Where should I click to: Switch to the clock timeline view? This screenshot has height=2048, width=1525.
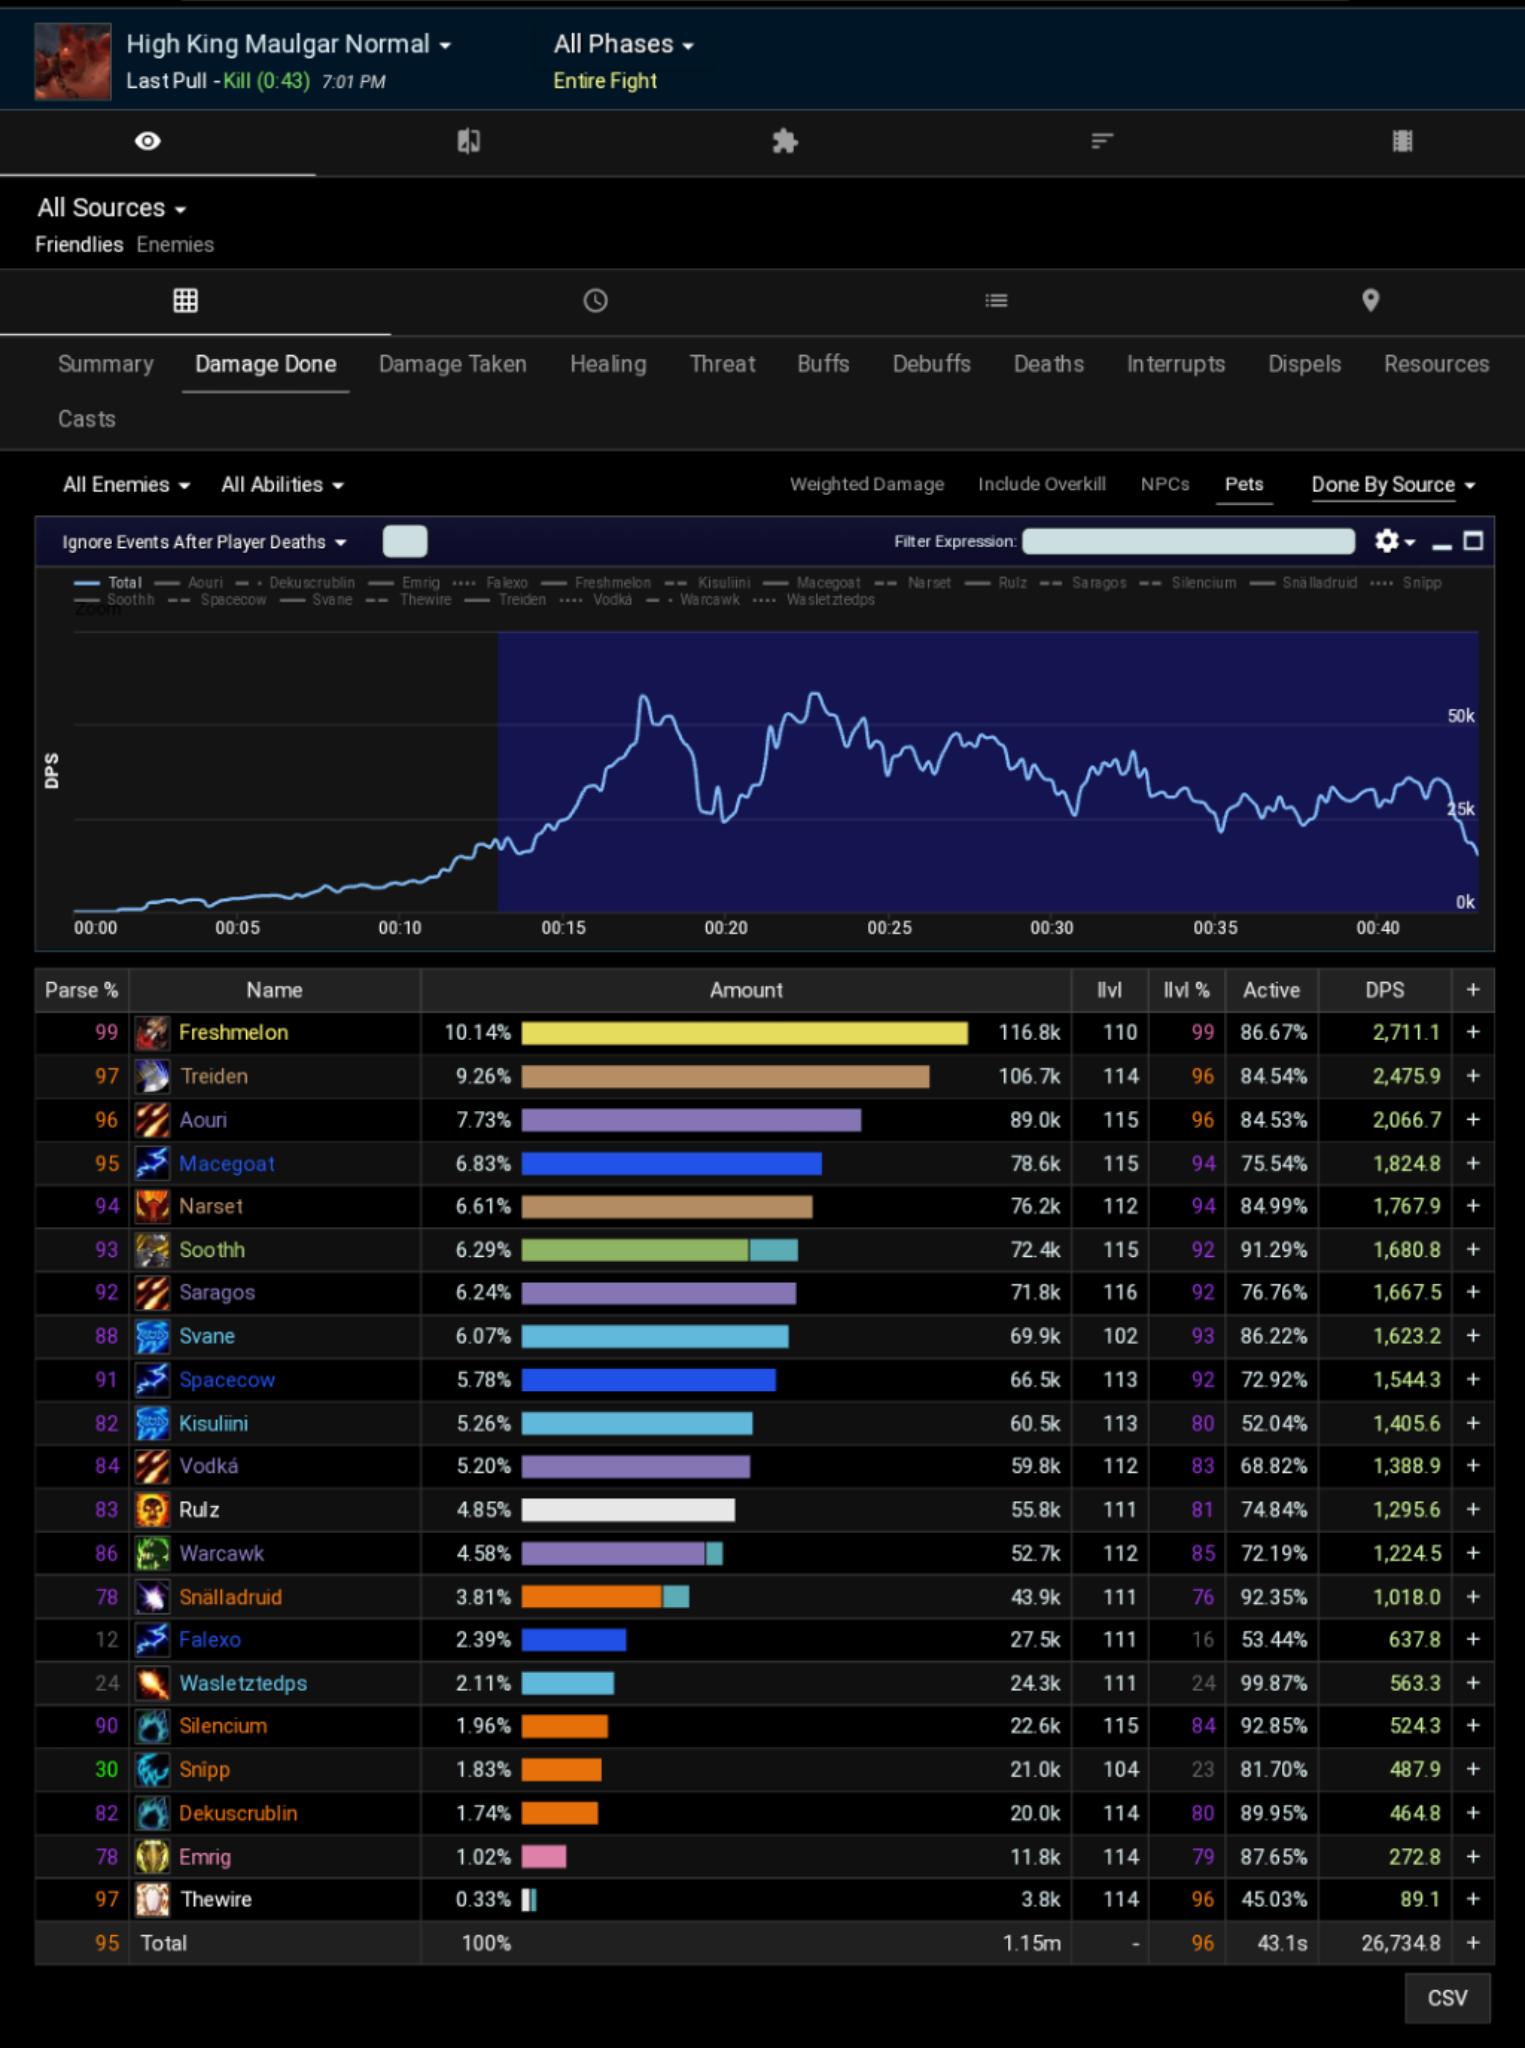click(595, 301)
